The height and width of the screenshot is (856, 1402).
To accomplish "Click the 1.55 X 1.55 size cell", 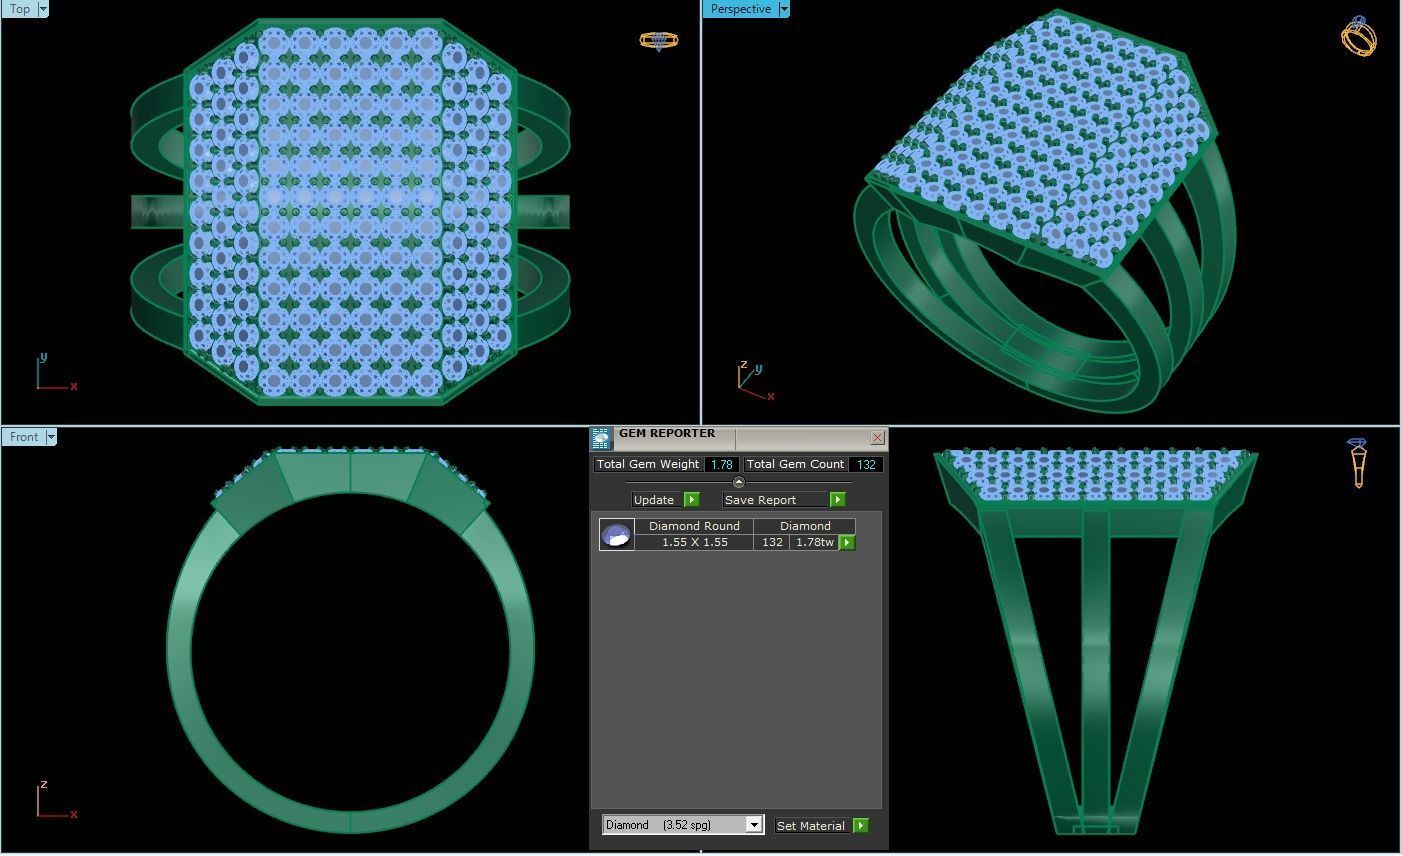I will [694, 542].
